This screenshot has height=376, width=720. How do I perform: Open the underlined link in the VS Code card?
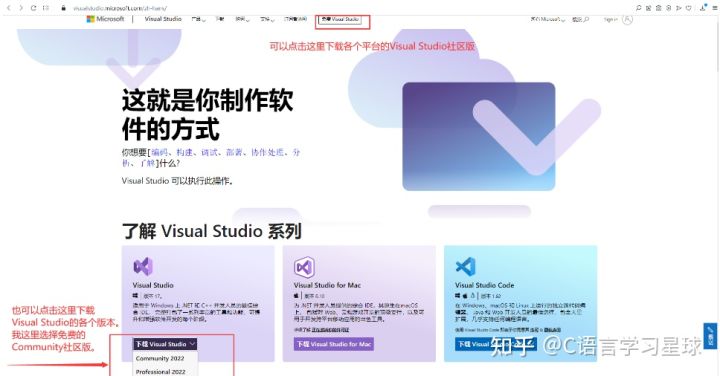(552, 330)
